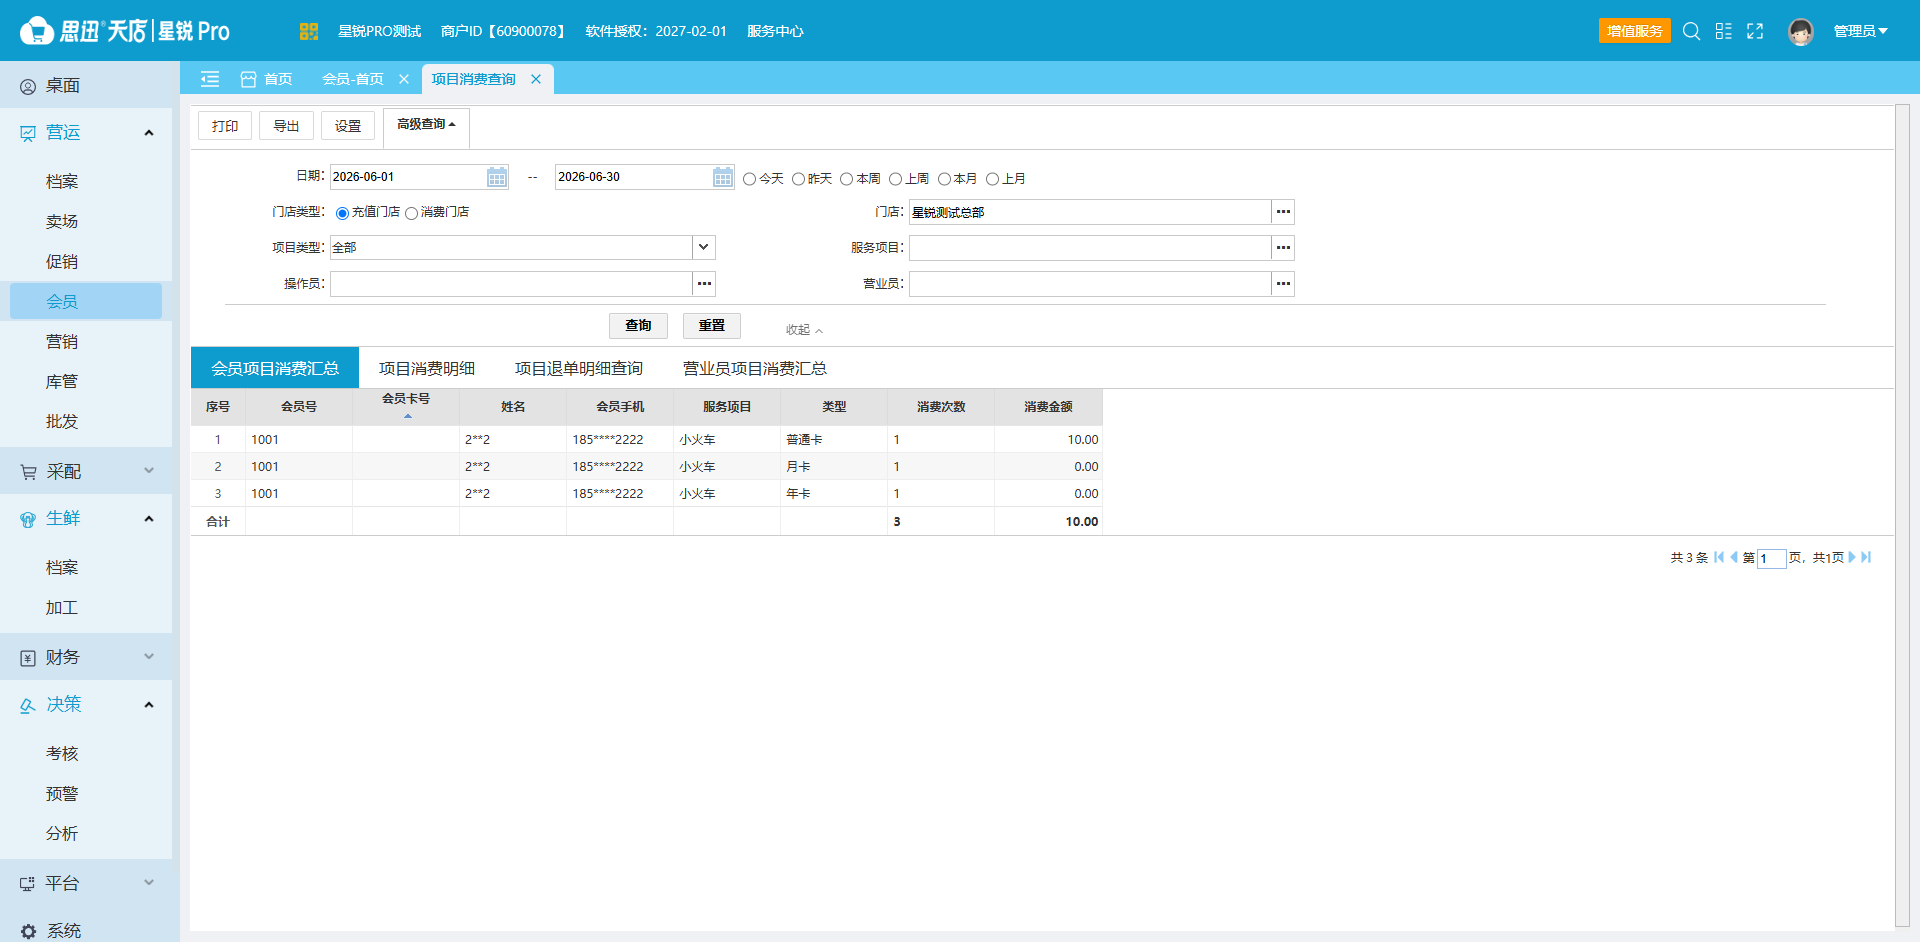This screenshot has width=1920, height=942.
Task: Select the 上月 date radio button
Action: click(992, 179)
